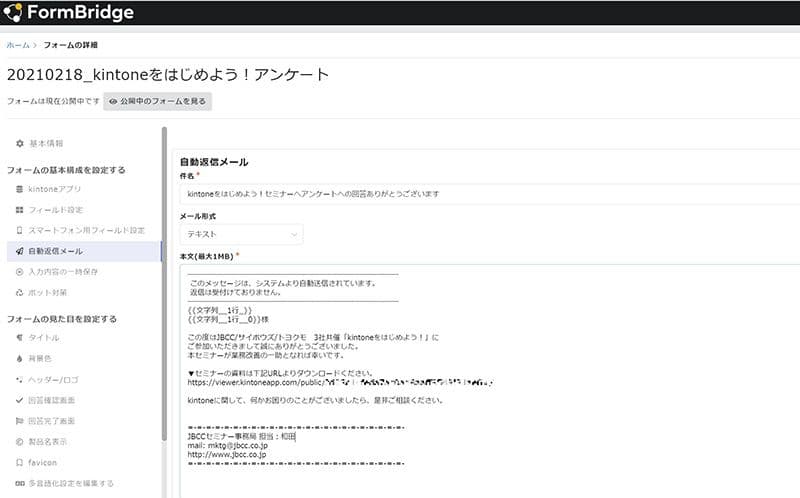Click the ボット対策 icon
800x498 pixels.
(20, 292)
